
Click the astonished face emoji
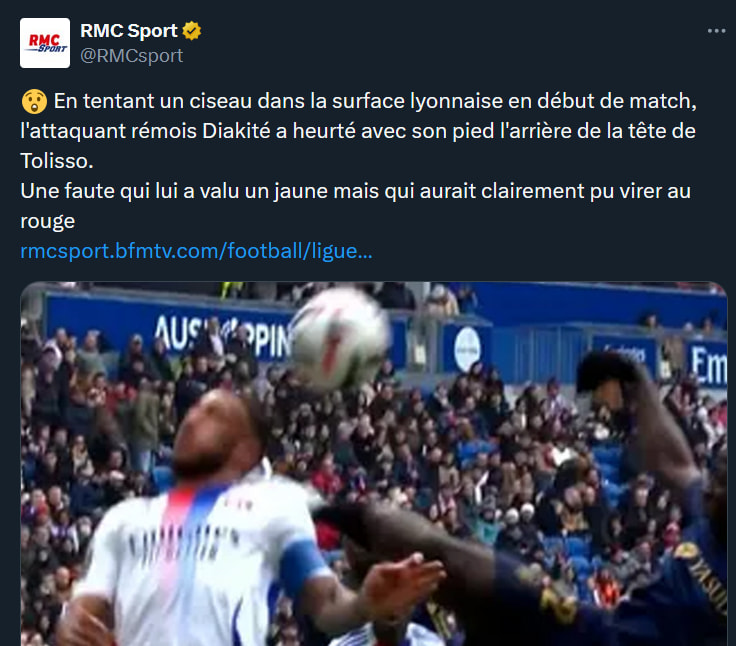pyautogui.click(x=34, y=101)
